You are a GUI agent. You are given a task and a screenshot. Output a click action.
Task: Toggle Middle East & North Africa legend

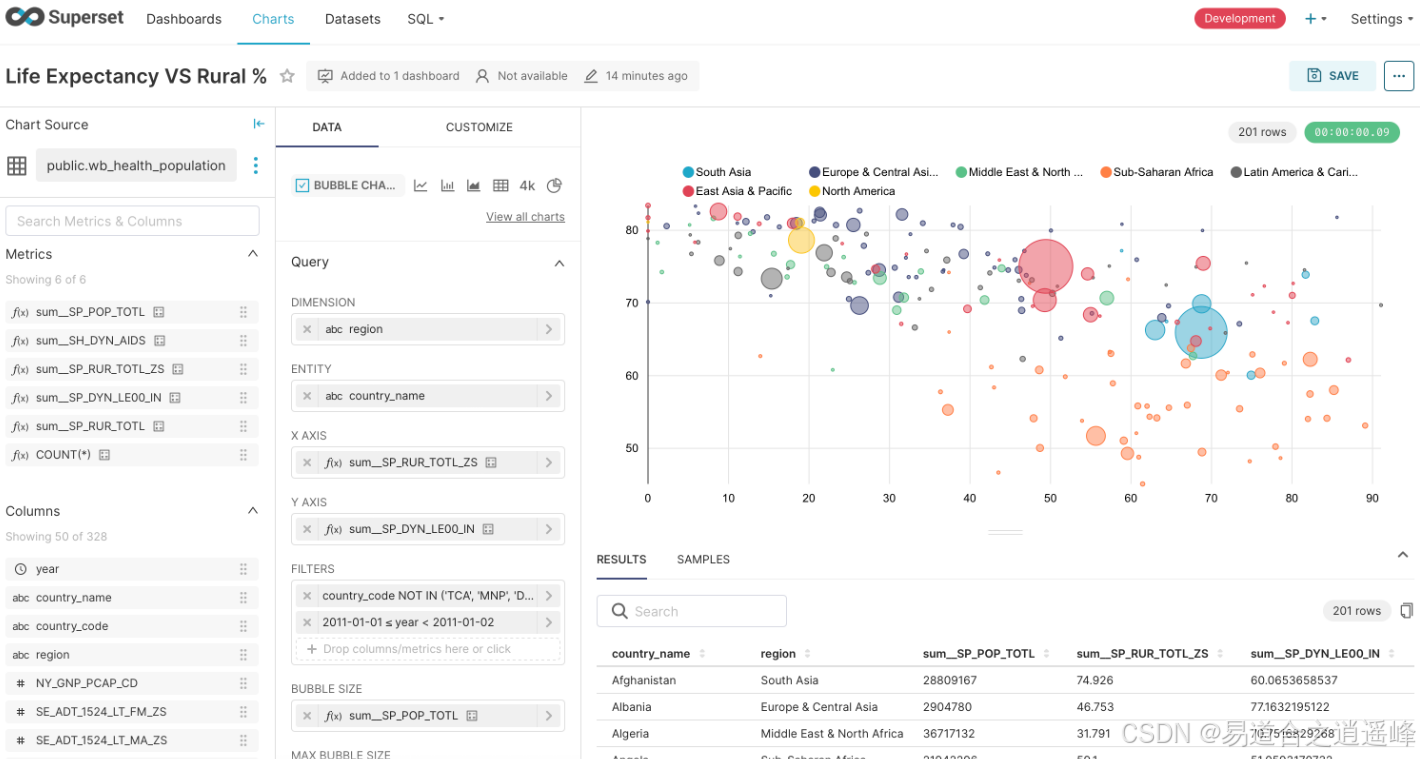coord(1019,172)
